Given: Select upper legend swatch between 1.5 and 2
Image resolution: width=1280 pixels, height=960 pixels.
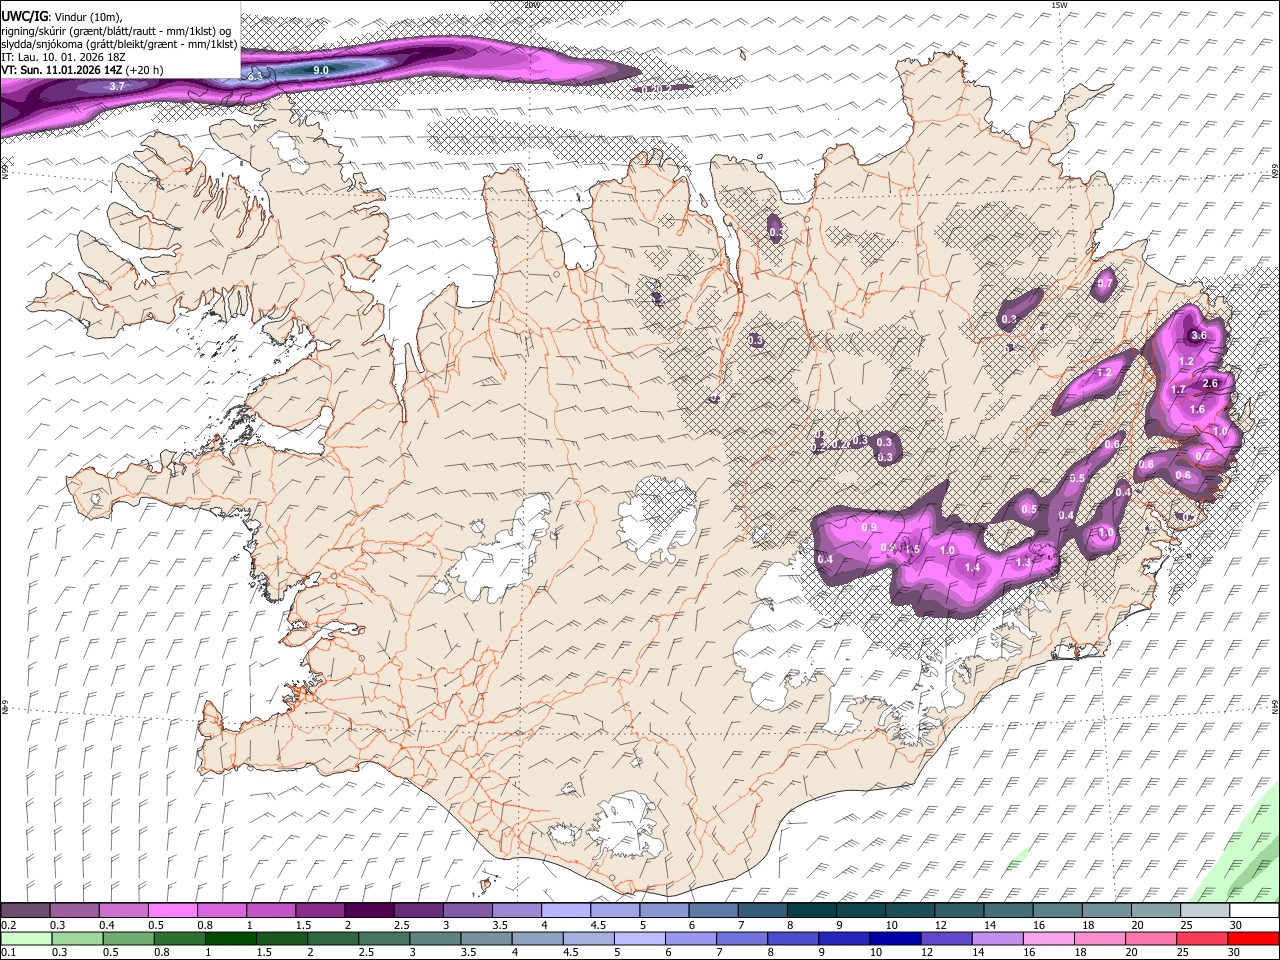Looking at the screenshot, I should click(x=320, y=911).
